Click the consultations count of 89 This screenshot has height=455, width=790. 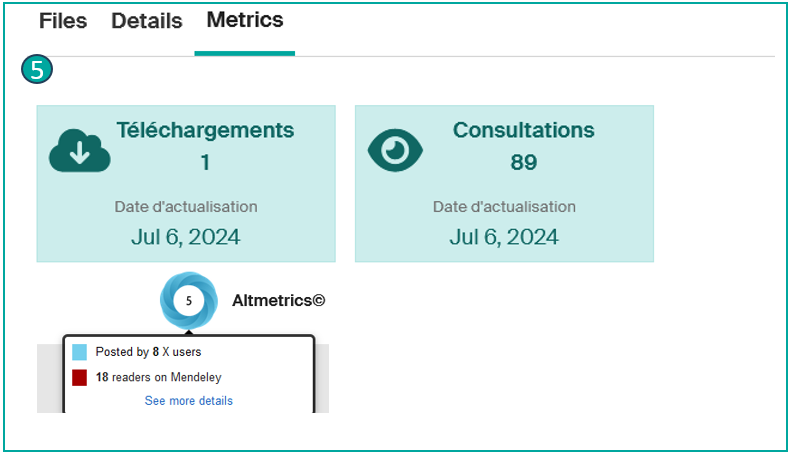(523, 162)
